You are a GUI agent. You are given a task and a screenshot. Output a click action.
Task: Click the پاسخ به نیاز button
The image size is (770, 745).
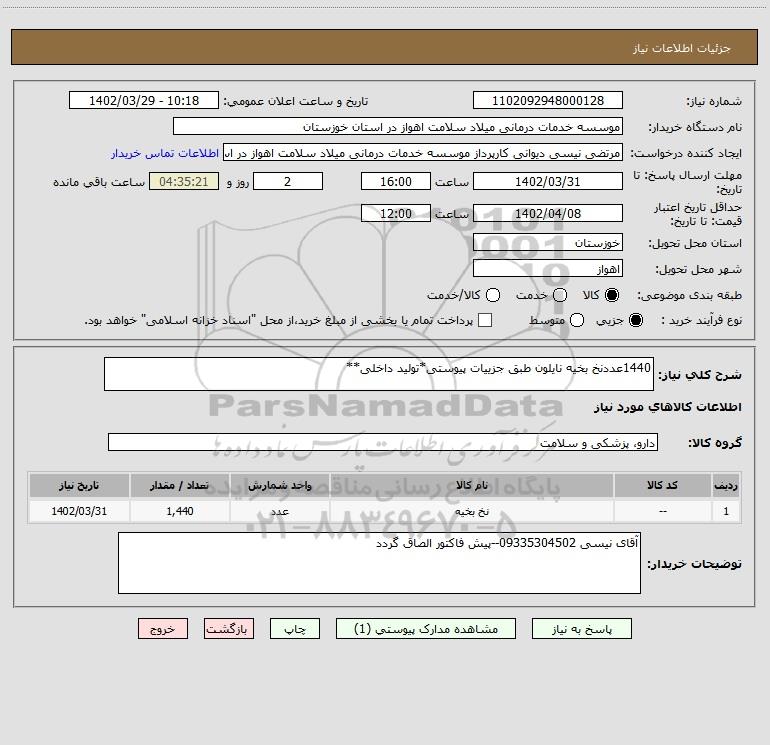[x=581, y=629]
